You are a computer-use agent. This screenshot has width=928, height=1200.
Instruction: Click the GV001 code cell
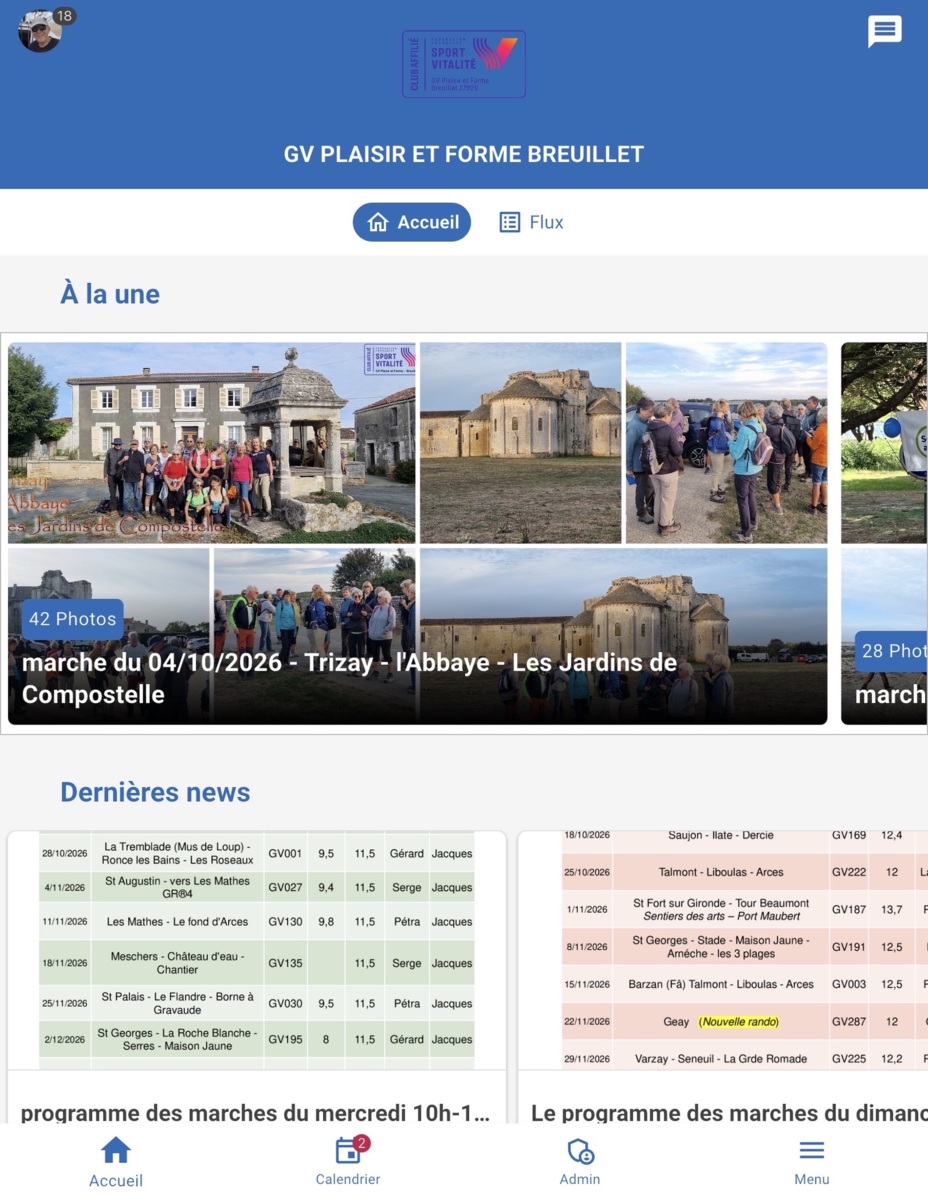click(284, 854)
